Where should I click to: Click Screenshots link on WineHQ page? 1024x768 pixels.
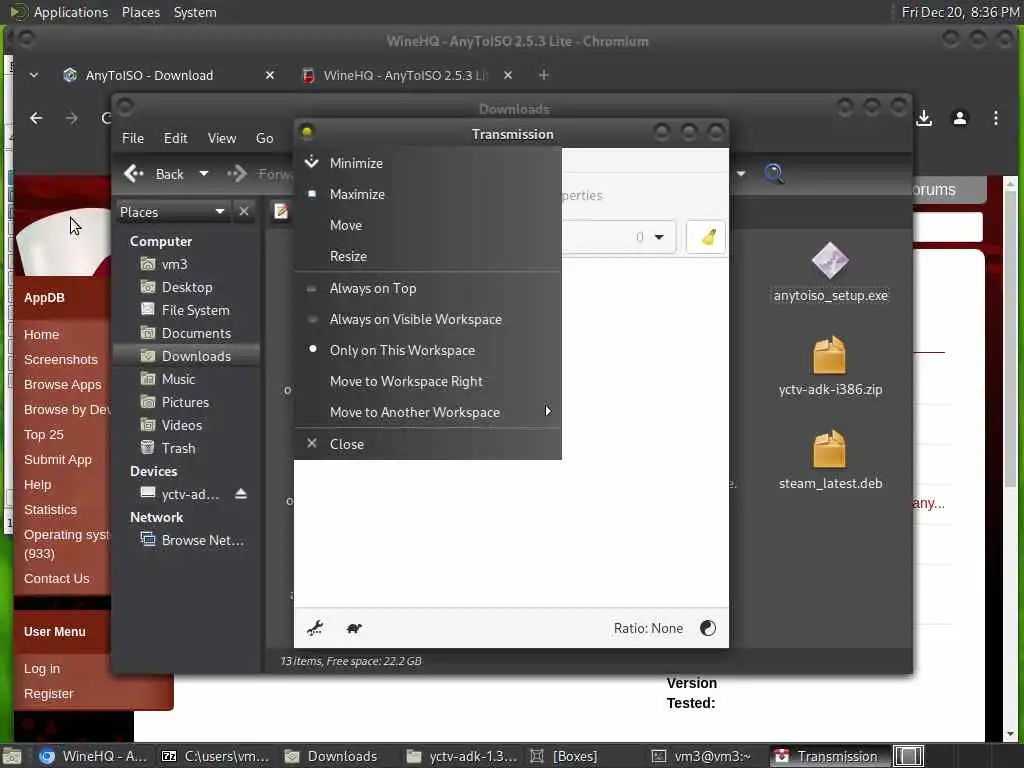coord(61,359)
